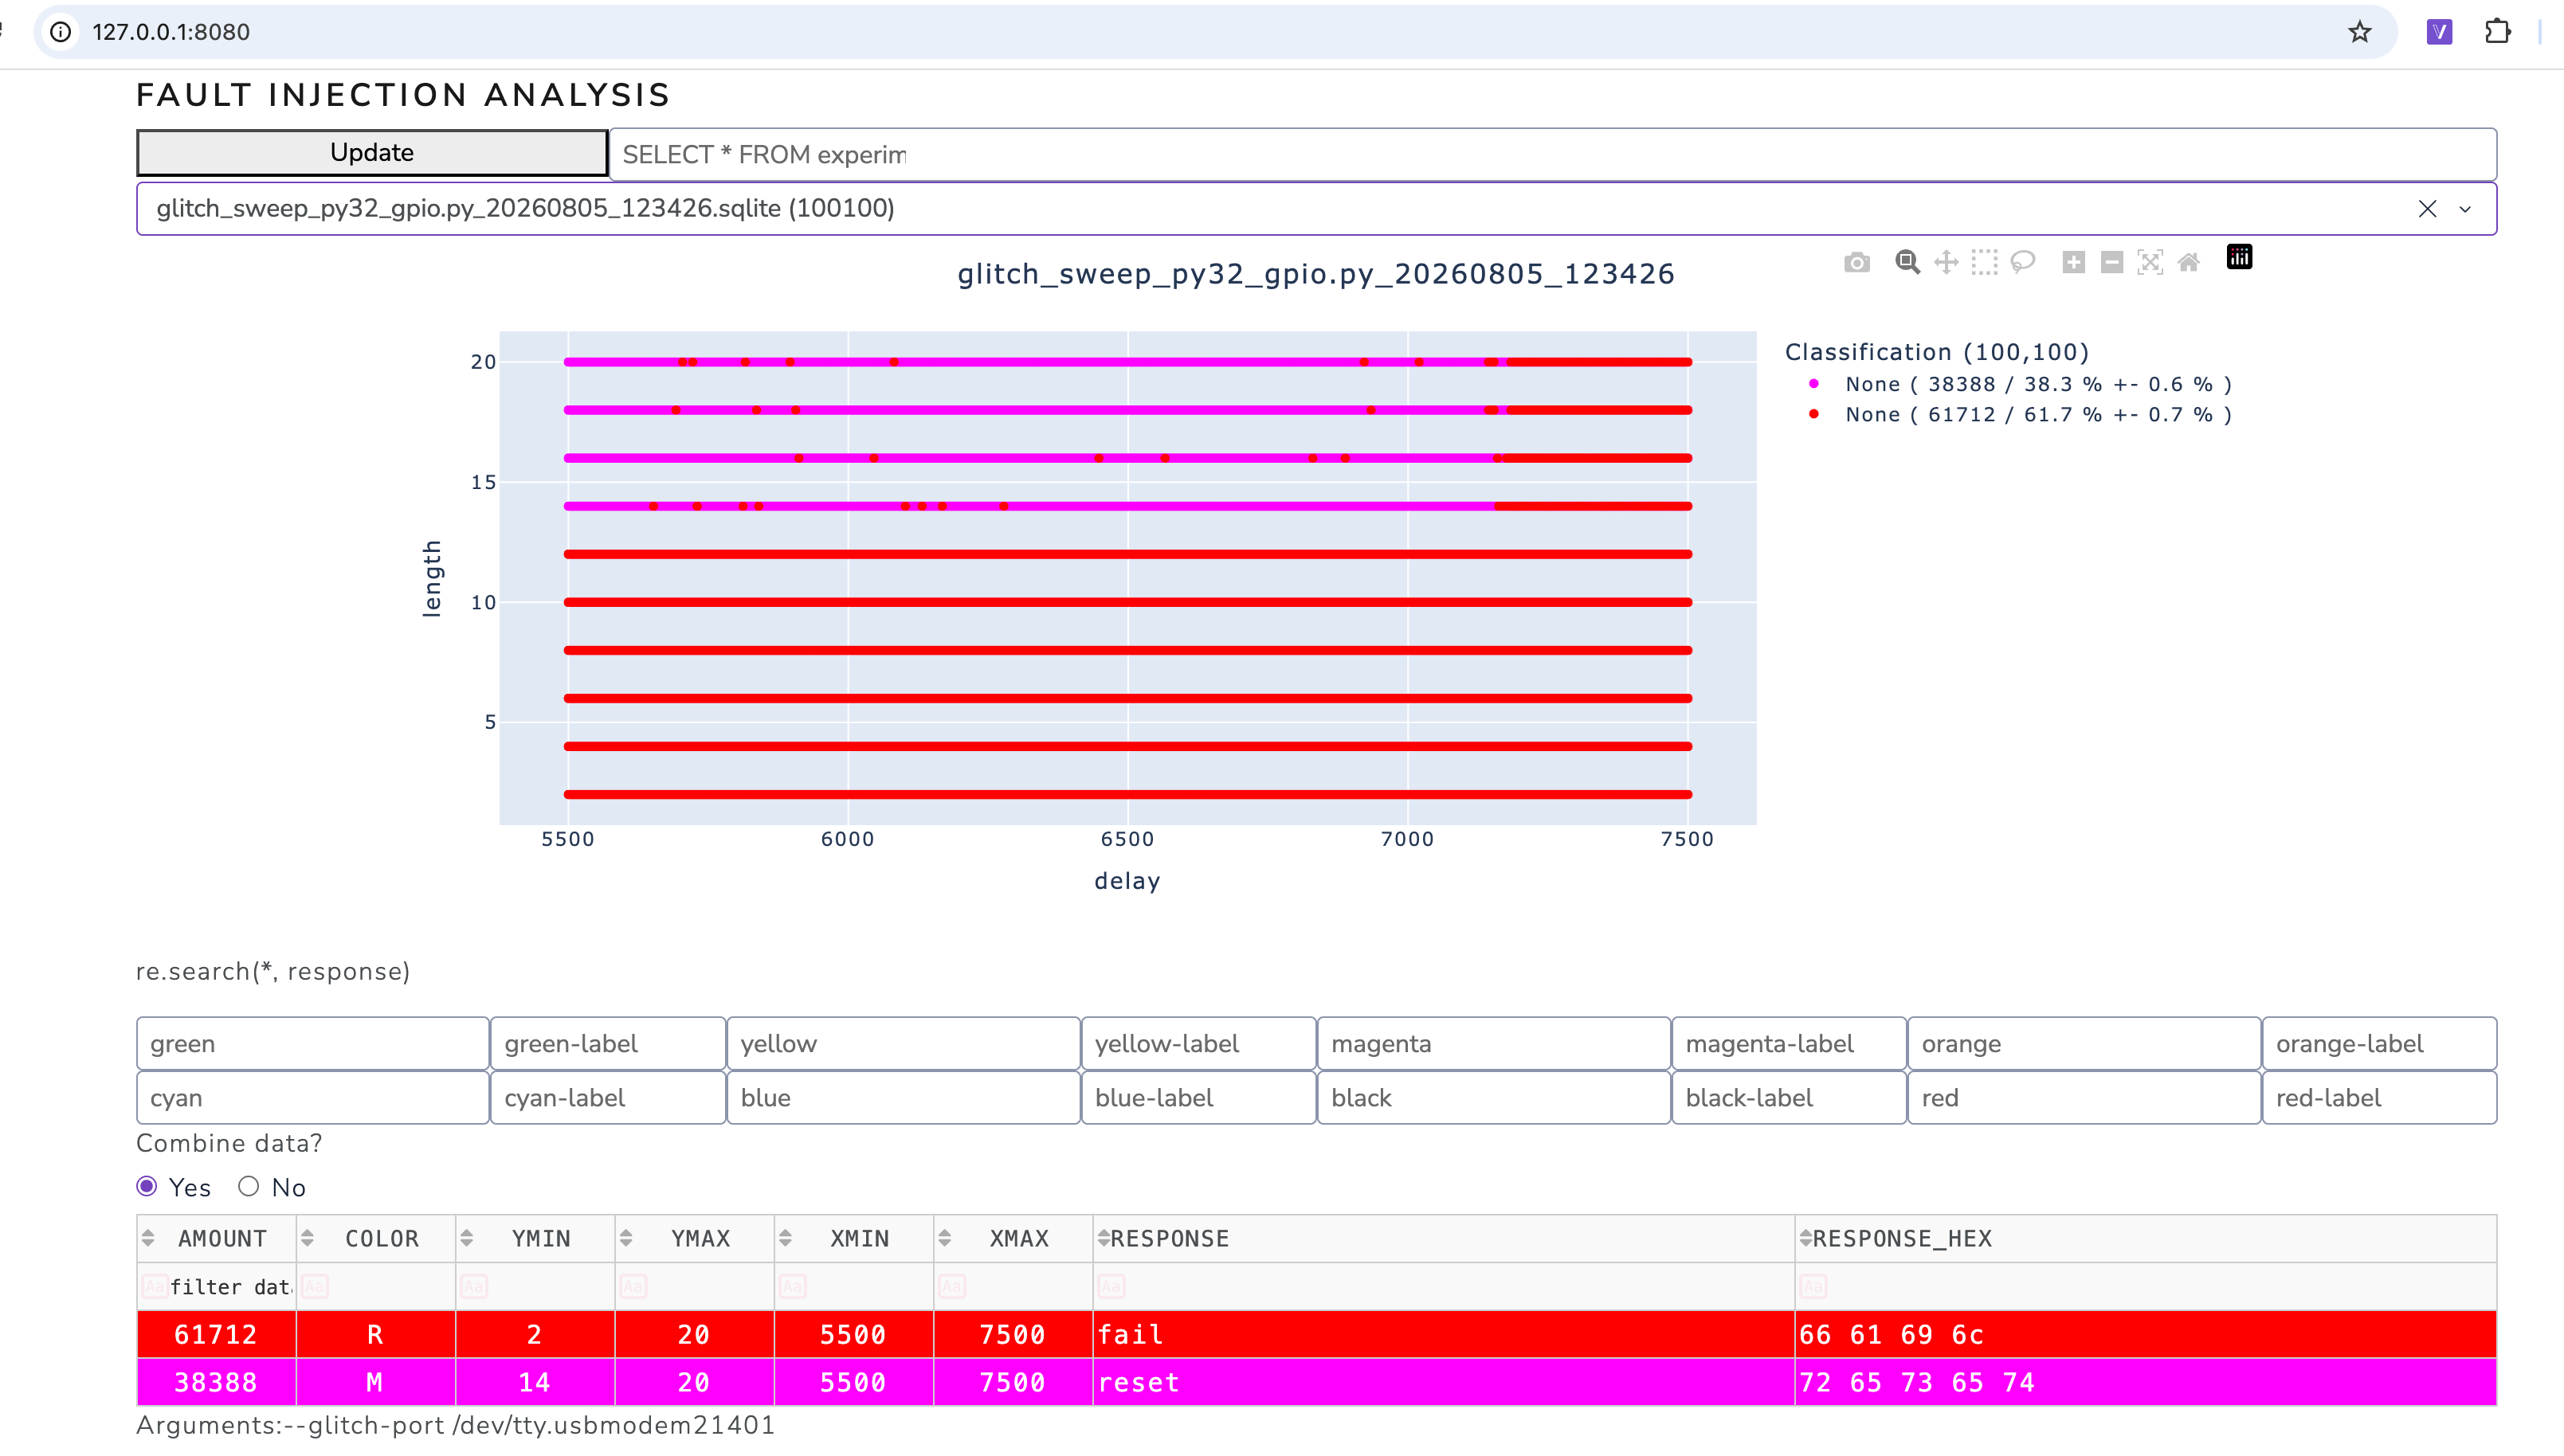Focus the SQL query input field
Screen dimensions: 2564x1456
click(1553, 154)
